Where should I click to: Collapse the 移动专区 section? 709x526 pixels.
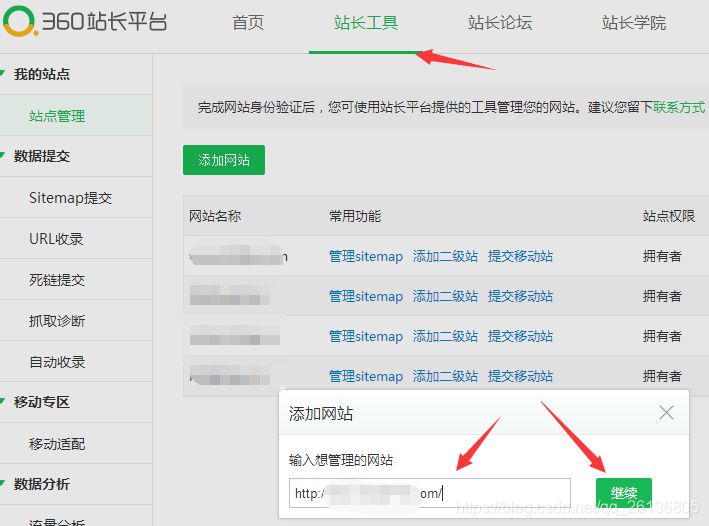point(42,402)
